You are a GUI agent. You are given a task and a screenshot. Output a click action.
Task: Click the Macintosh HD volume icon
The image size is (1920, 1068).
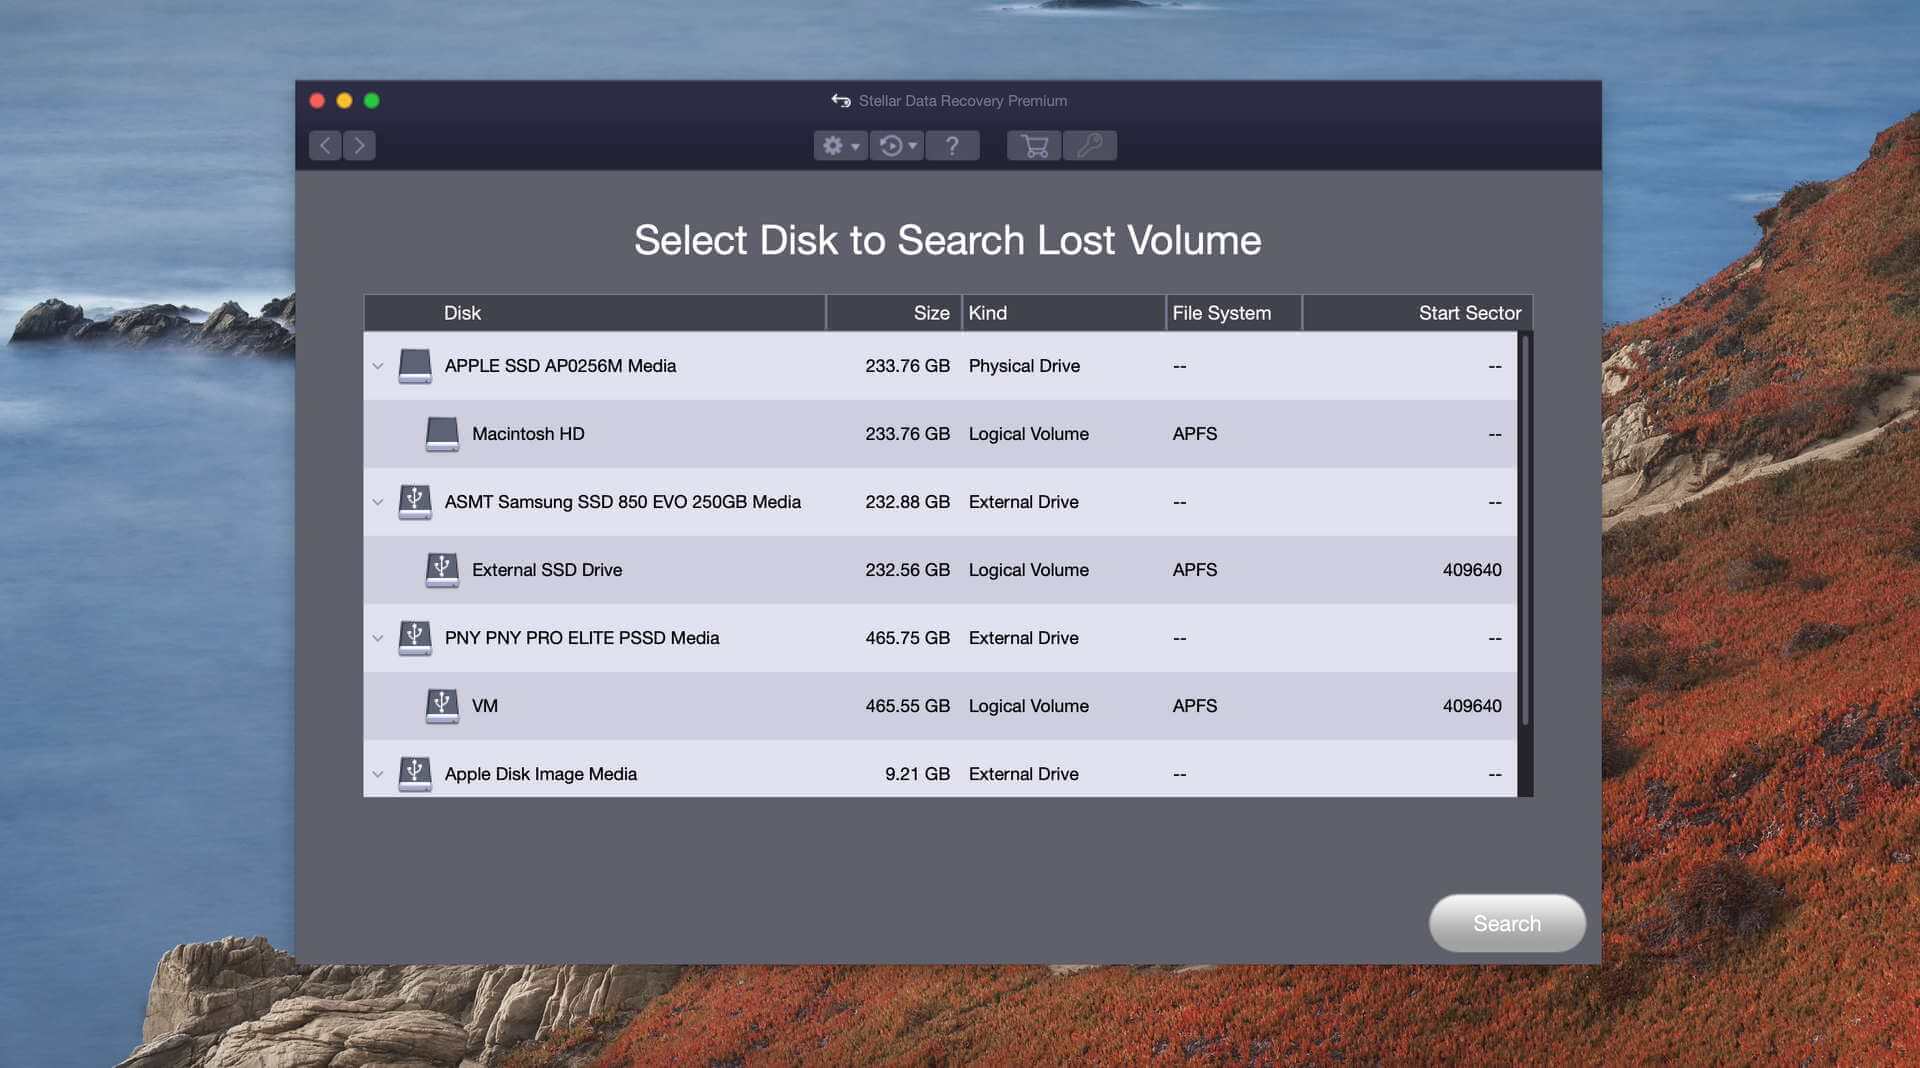click(x=442, y=434)
